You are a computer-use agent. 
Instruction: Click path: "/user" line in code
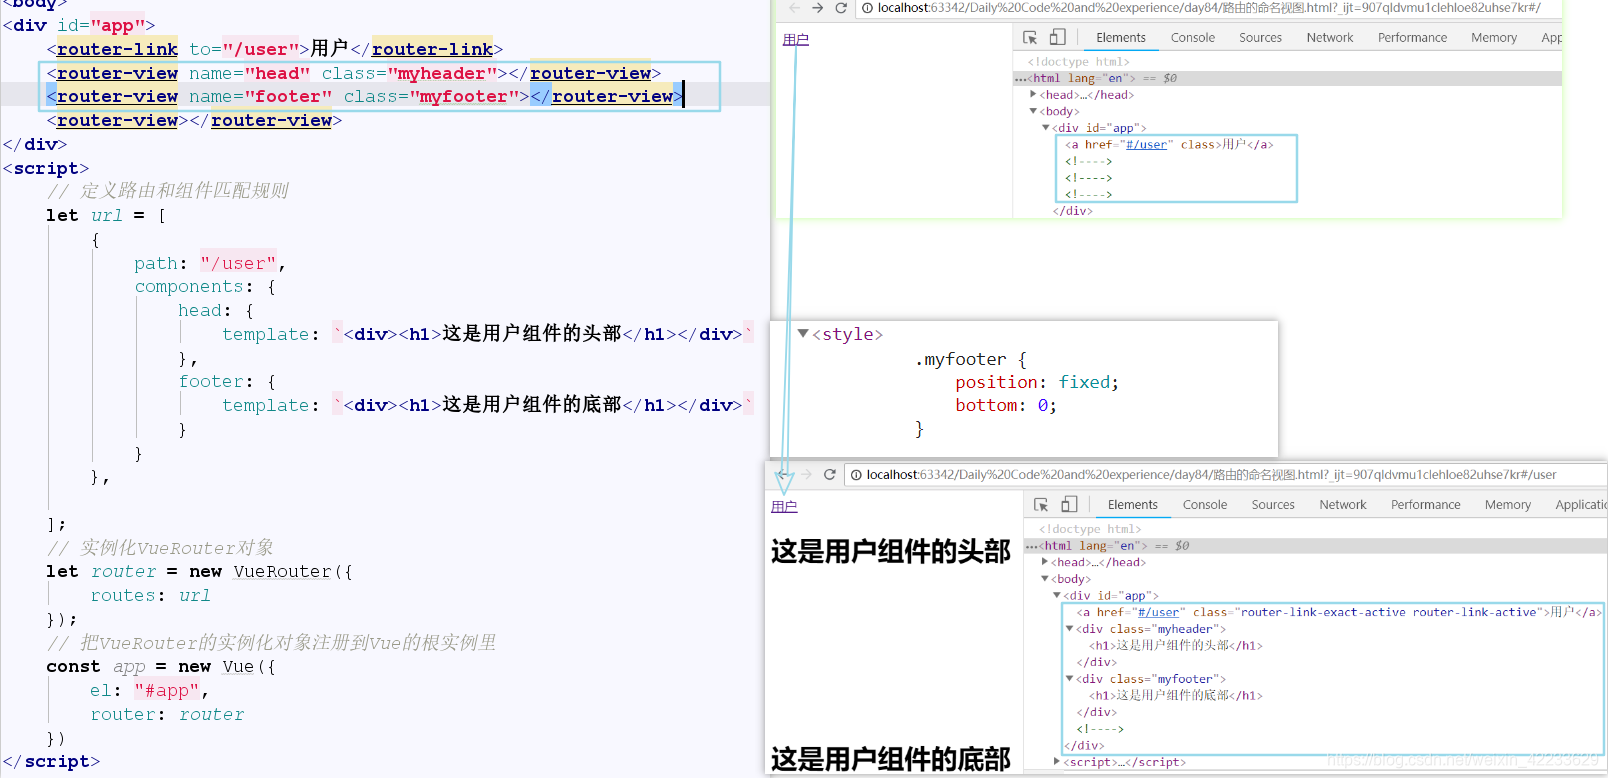pos(210,263)
